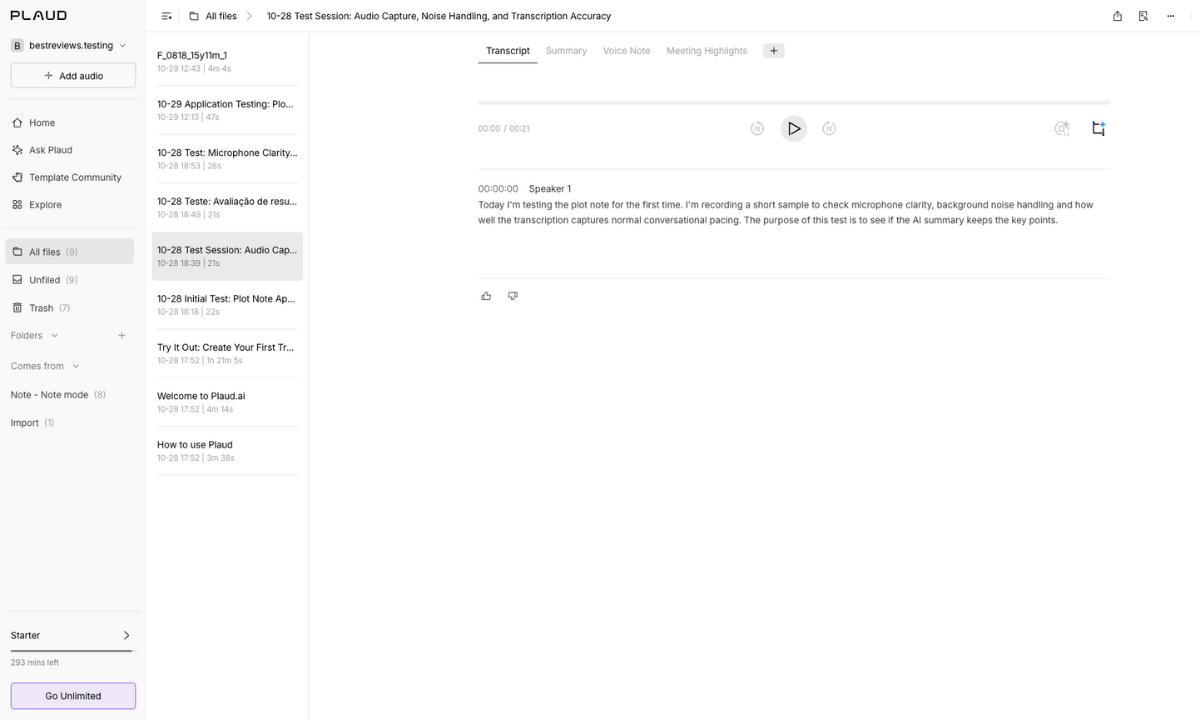Click Go Unlimited to upgrade
The image size is (1200, 720).
coord(73,695)
